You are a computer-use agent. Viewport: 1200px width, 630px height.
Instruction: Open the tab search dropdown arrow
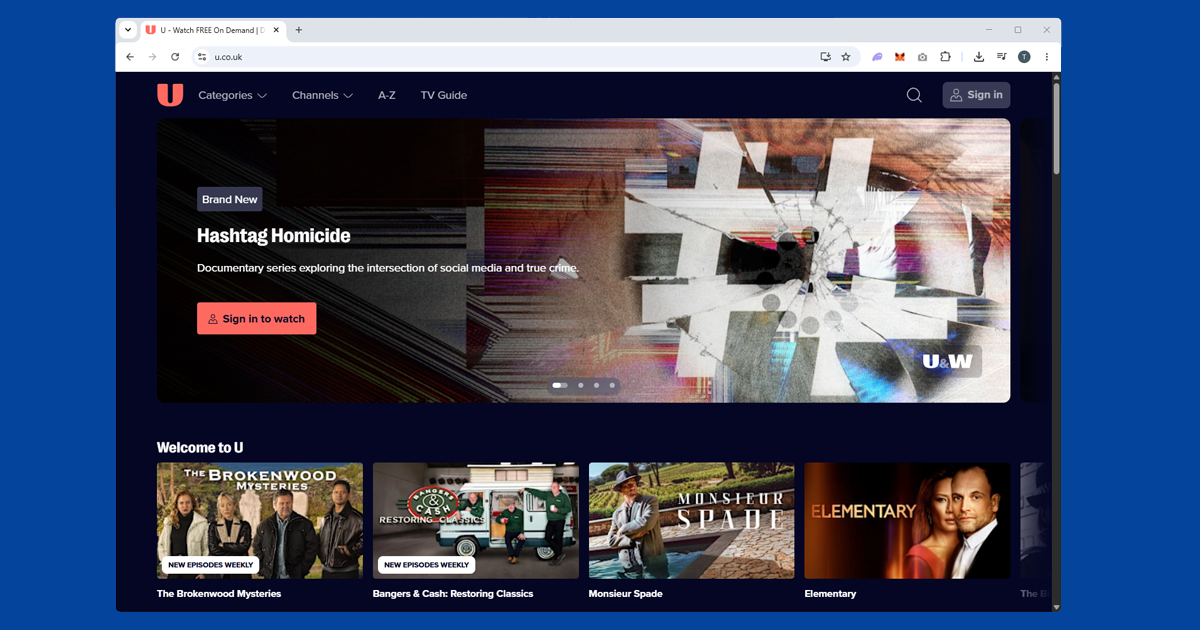(x=128, y=30)
